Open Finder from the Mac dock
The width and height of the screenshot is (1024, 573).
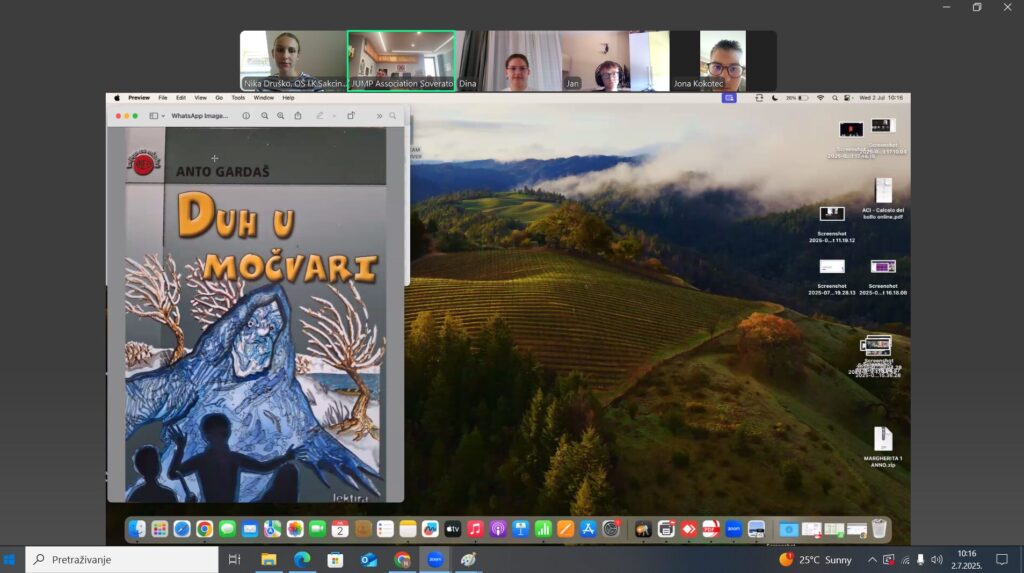pyautogui.click(x=137, y=529)
